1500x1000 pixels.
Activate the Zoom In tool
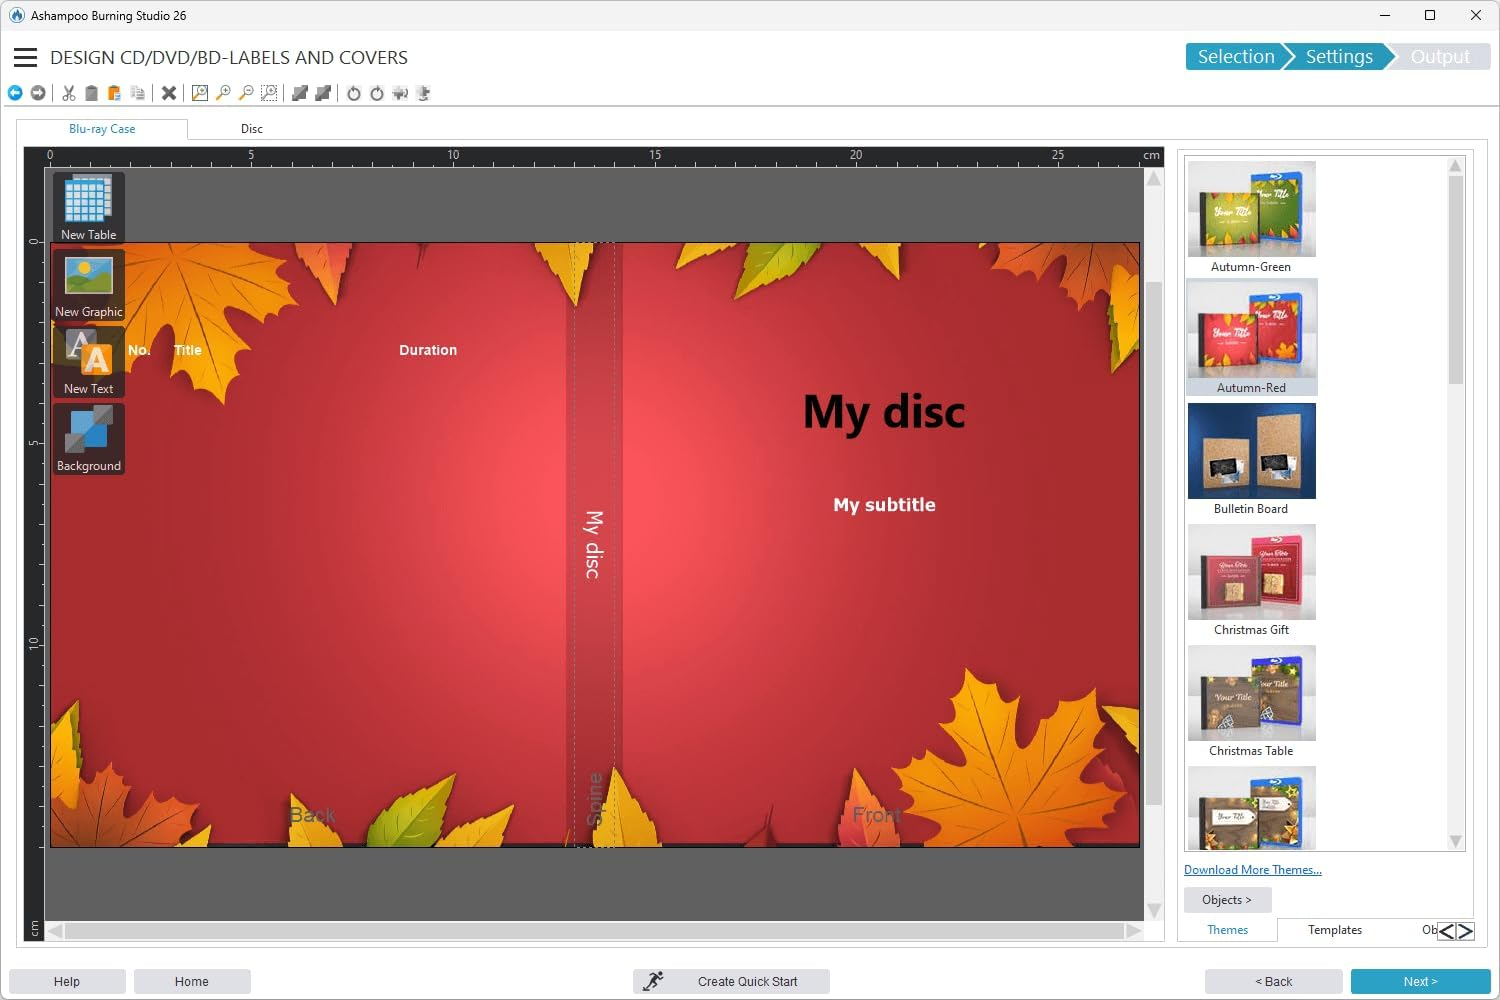pos(222,92)
